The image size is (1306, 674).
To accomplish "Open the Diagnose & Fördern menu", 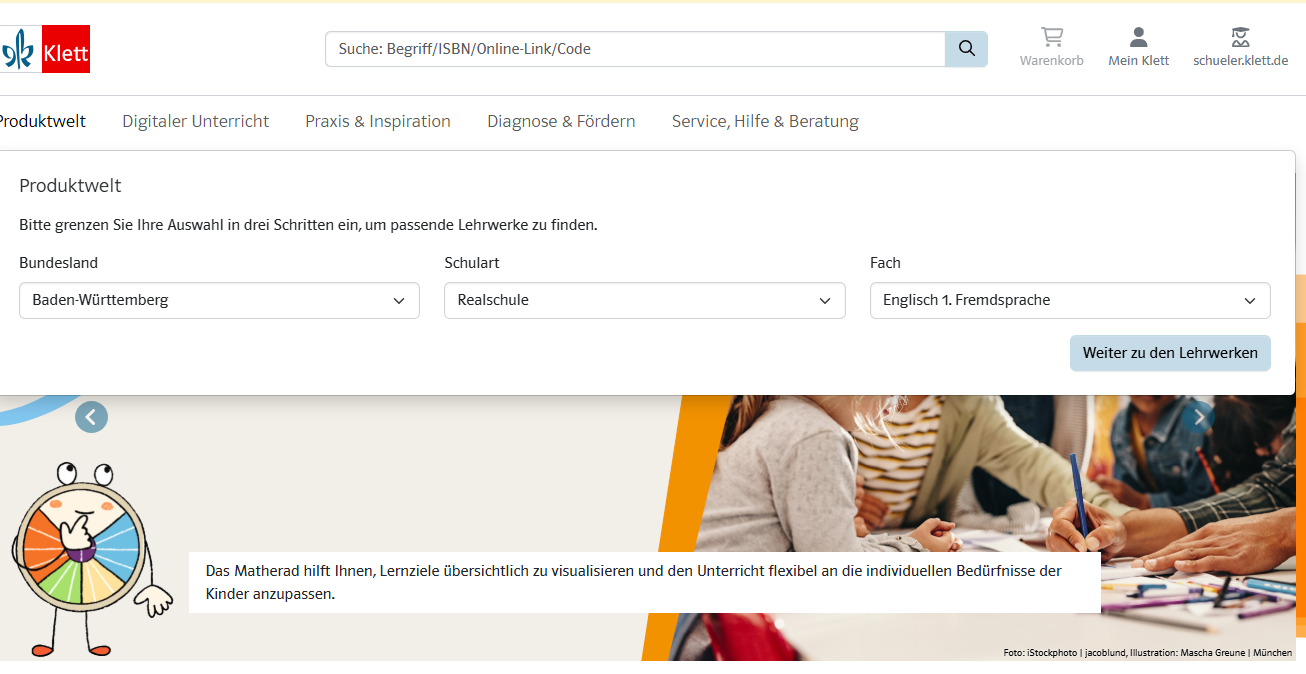I will pyautogui.click(x=561, y=121).
